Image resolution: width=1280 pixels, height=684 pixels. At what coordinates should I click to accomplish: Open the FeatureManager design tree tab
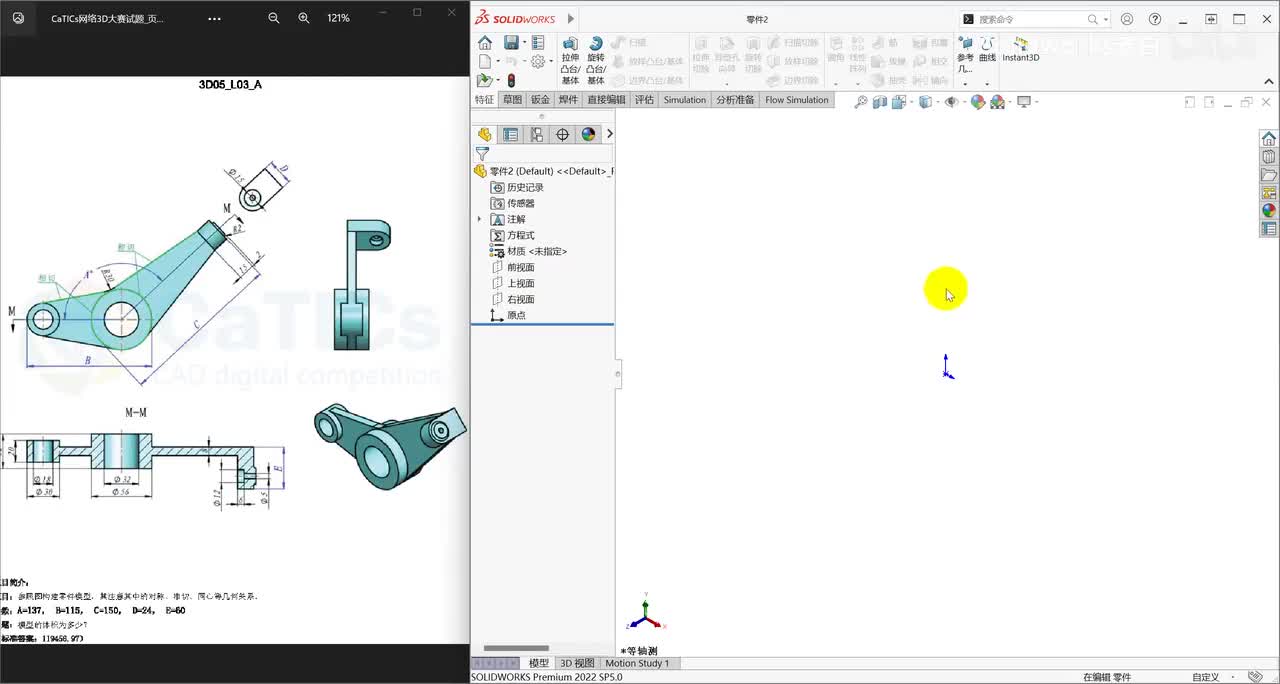click(485, 134)
